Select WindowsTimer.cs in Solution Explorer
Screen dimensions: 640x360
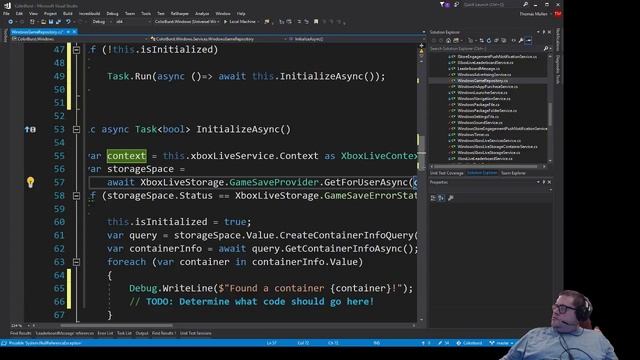pos(473,135)
